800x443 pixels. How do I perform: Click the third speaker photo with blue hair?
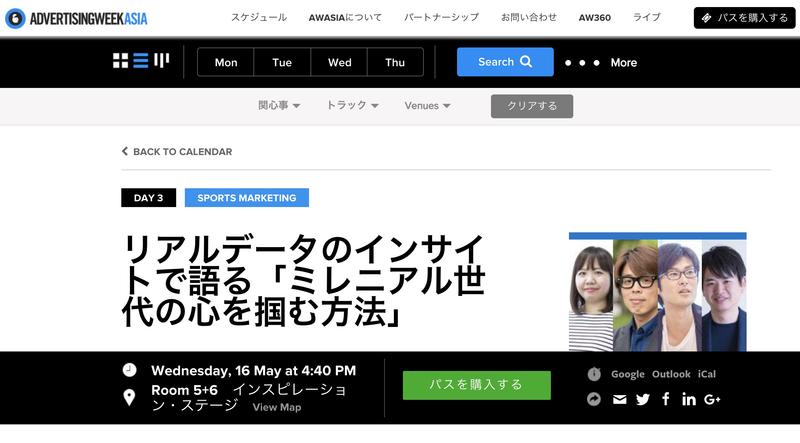pyautogui.click(x=680, y=296)
